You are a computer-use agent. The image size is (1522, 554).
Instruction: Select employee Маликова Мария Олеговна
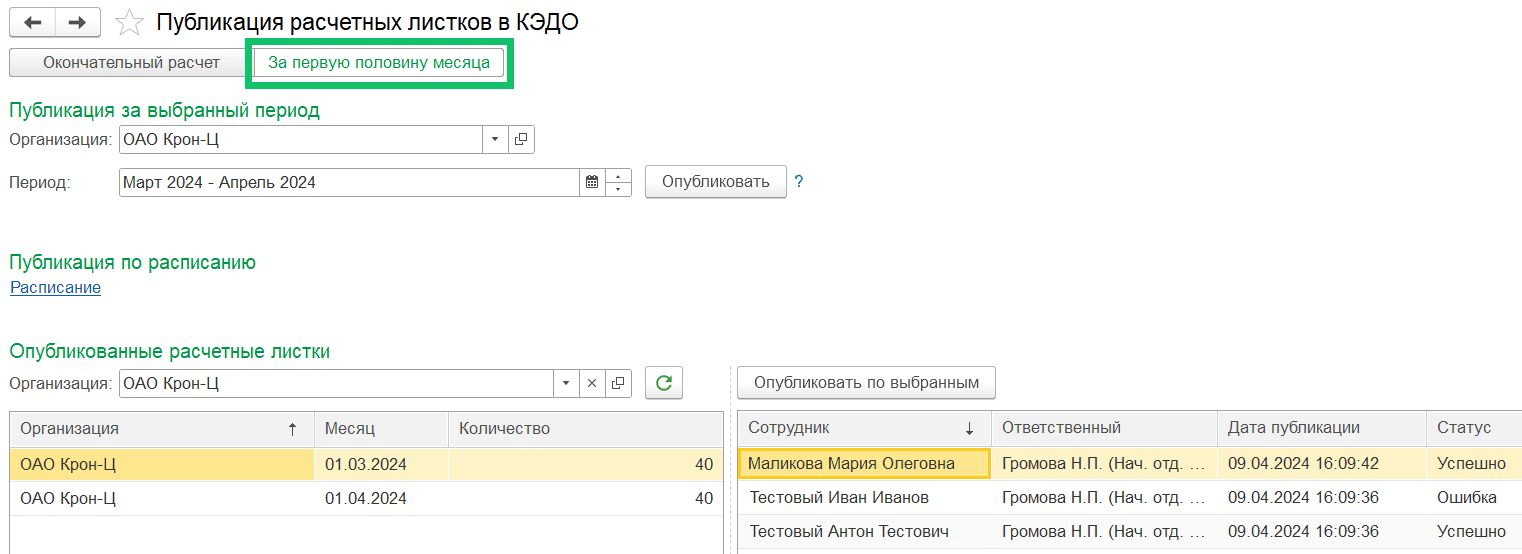864,464
